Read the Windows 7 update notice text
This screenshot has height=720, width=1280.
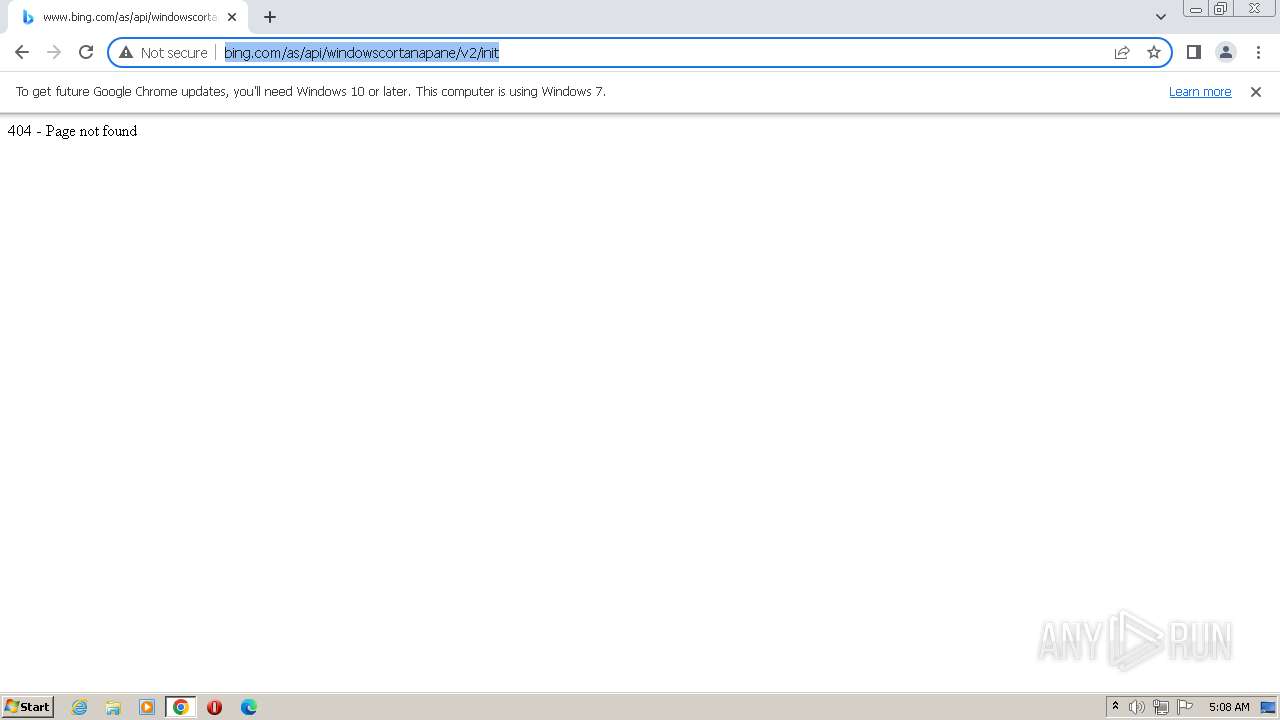pyautogui.click(x=311, y=91)
